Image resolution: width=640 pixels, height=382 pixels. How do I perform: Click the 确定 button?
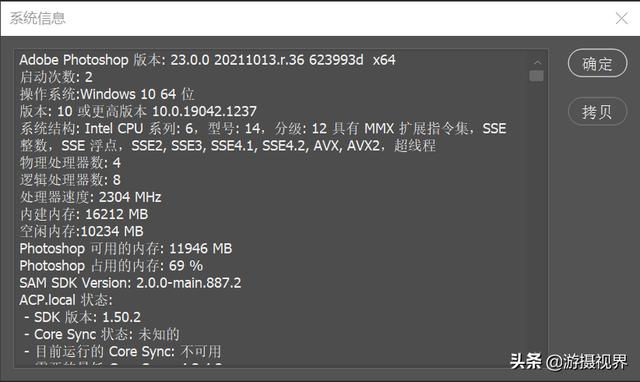coord(597,63)
